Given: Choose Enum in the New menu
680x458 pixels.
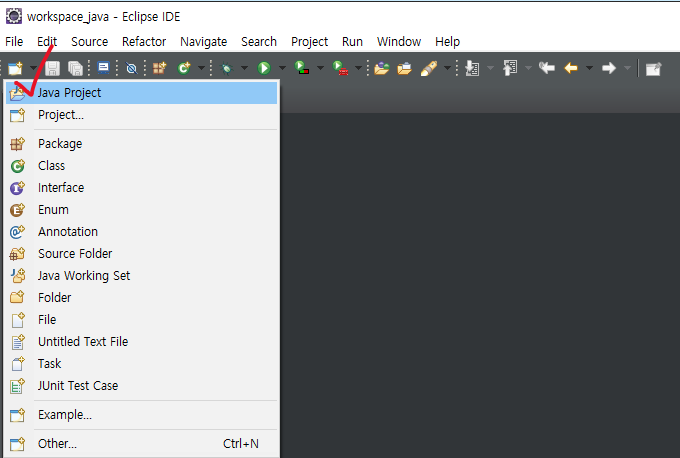Looking at the screenshot, I should (x=141, y=209).
